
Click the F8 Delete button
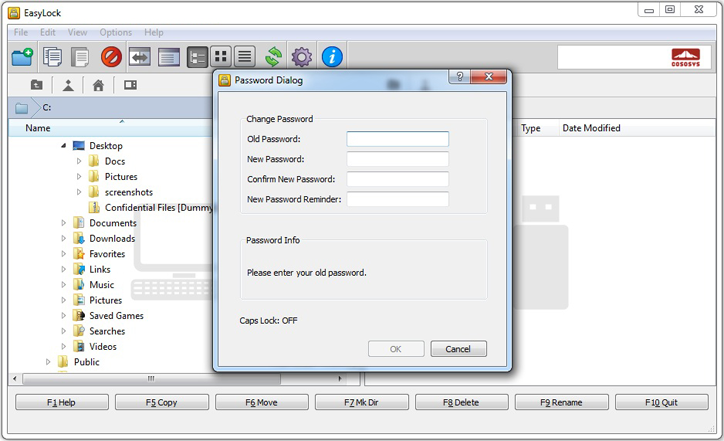pyautogui.click(x=461, y=402)
